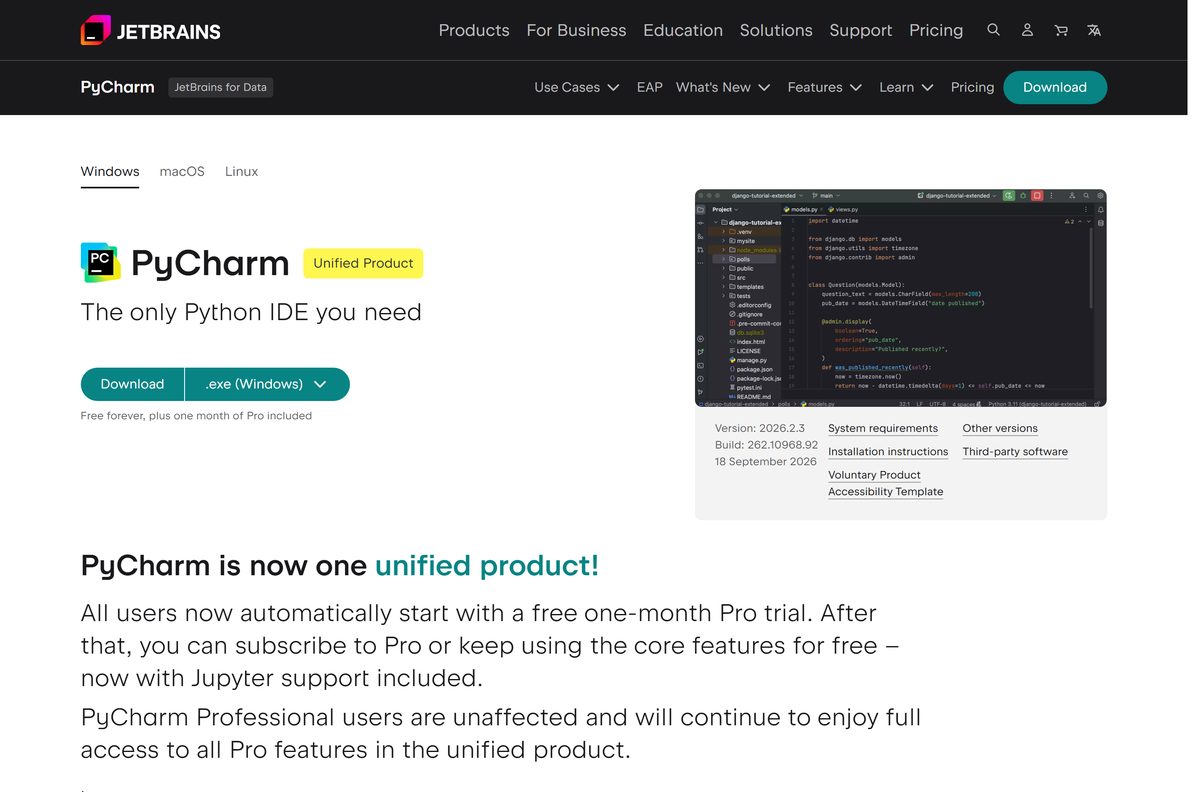
Task: Switch to the Linux tab
Action: [x=241, y=172]
